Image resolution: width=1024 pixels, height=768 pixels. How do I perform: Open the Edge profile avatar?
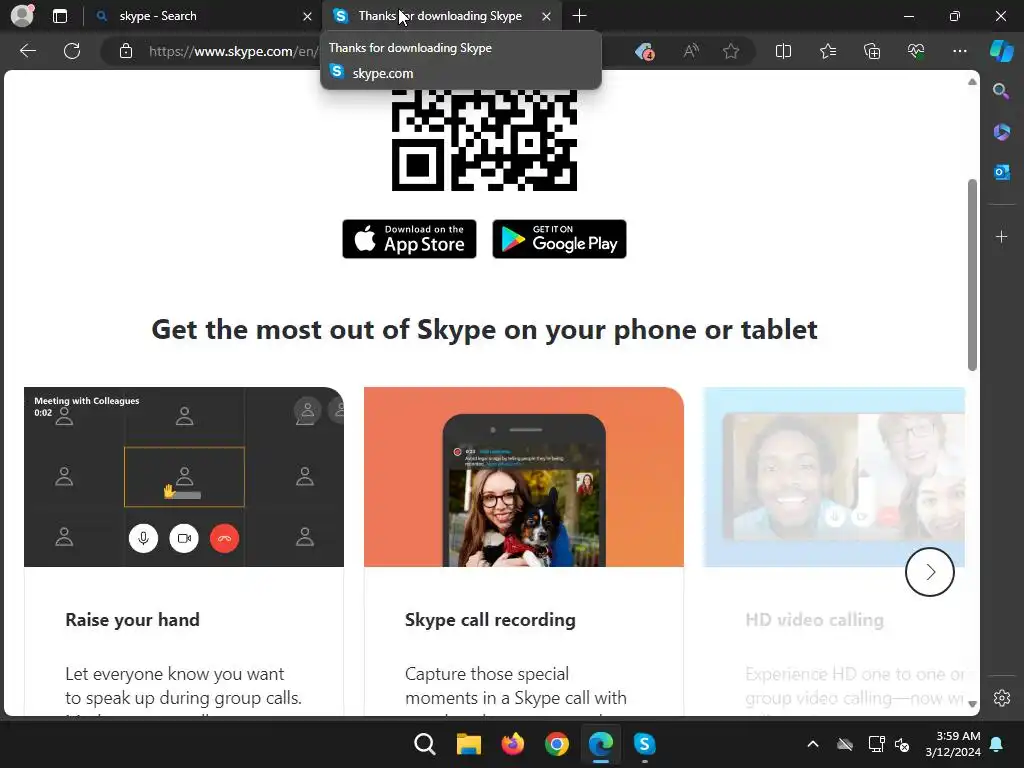click(x=22, y=16)
